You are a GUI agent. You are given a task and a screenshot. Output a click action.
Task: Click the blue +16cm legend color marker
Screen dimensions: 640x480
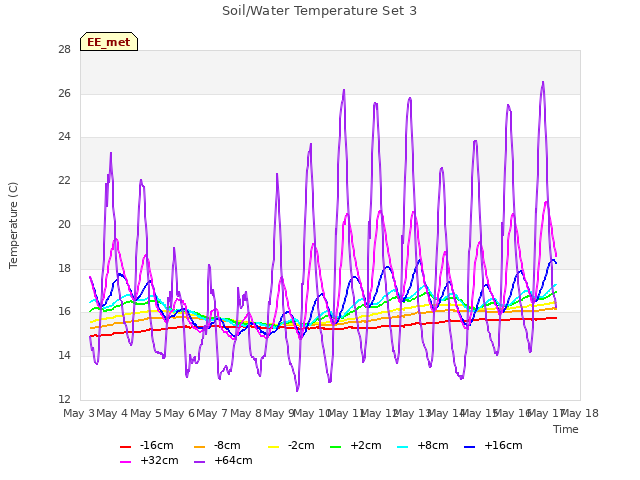coord(469,447)
